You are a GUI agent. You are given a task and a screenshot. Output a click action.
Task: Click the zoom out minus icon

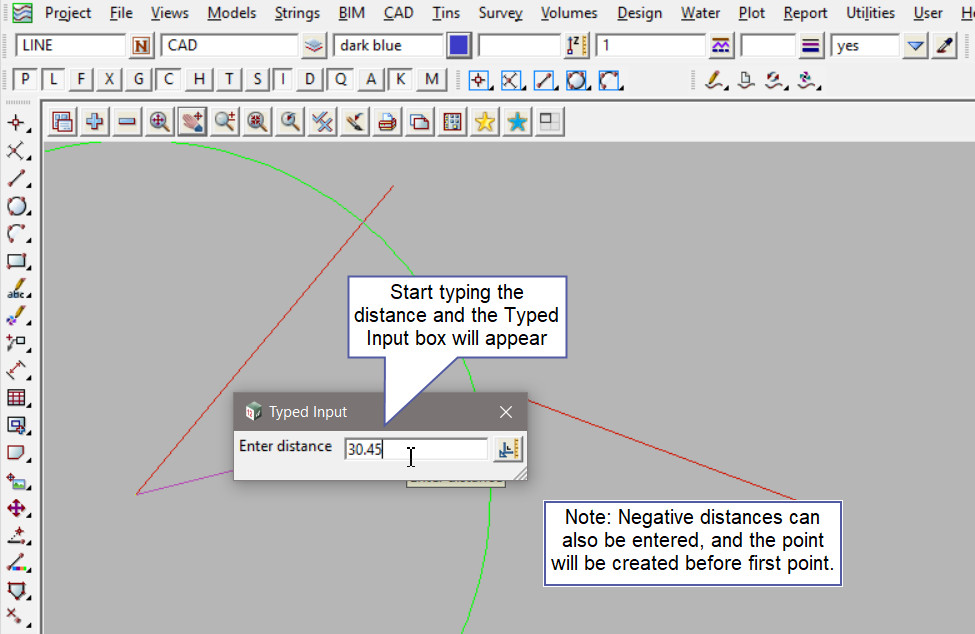(127, 122)
